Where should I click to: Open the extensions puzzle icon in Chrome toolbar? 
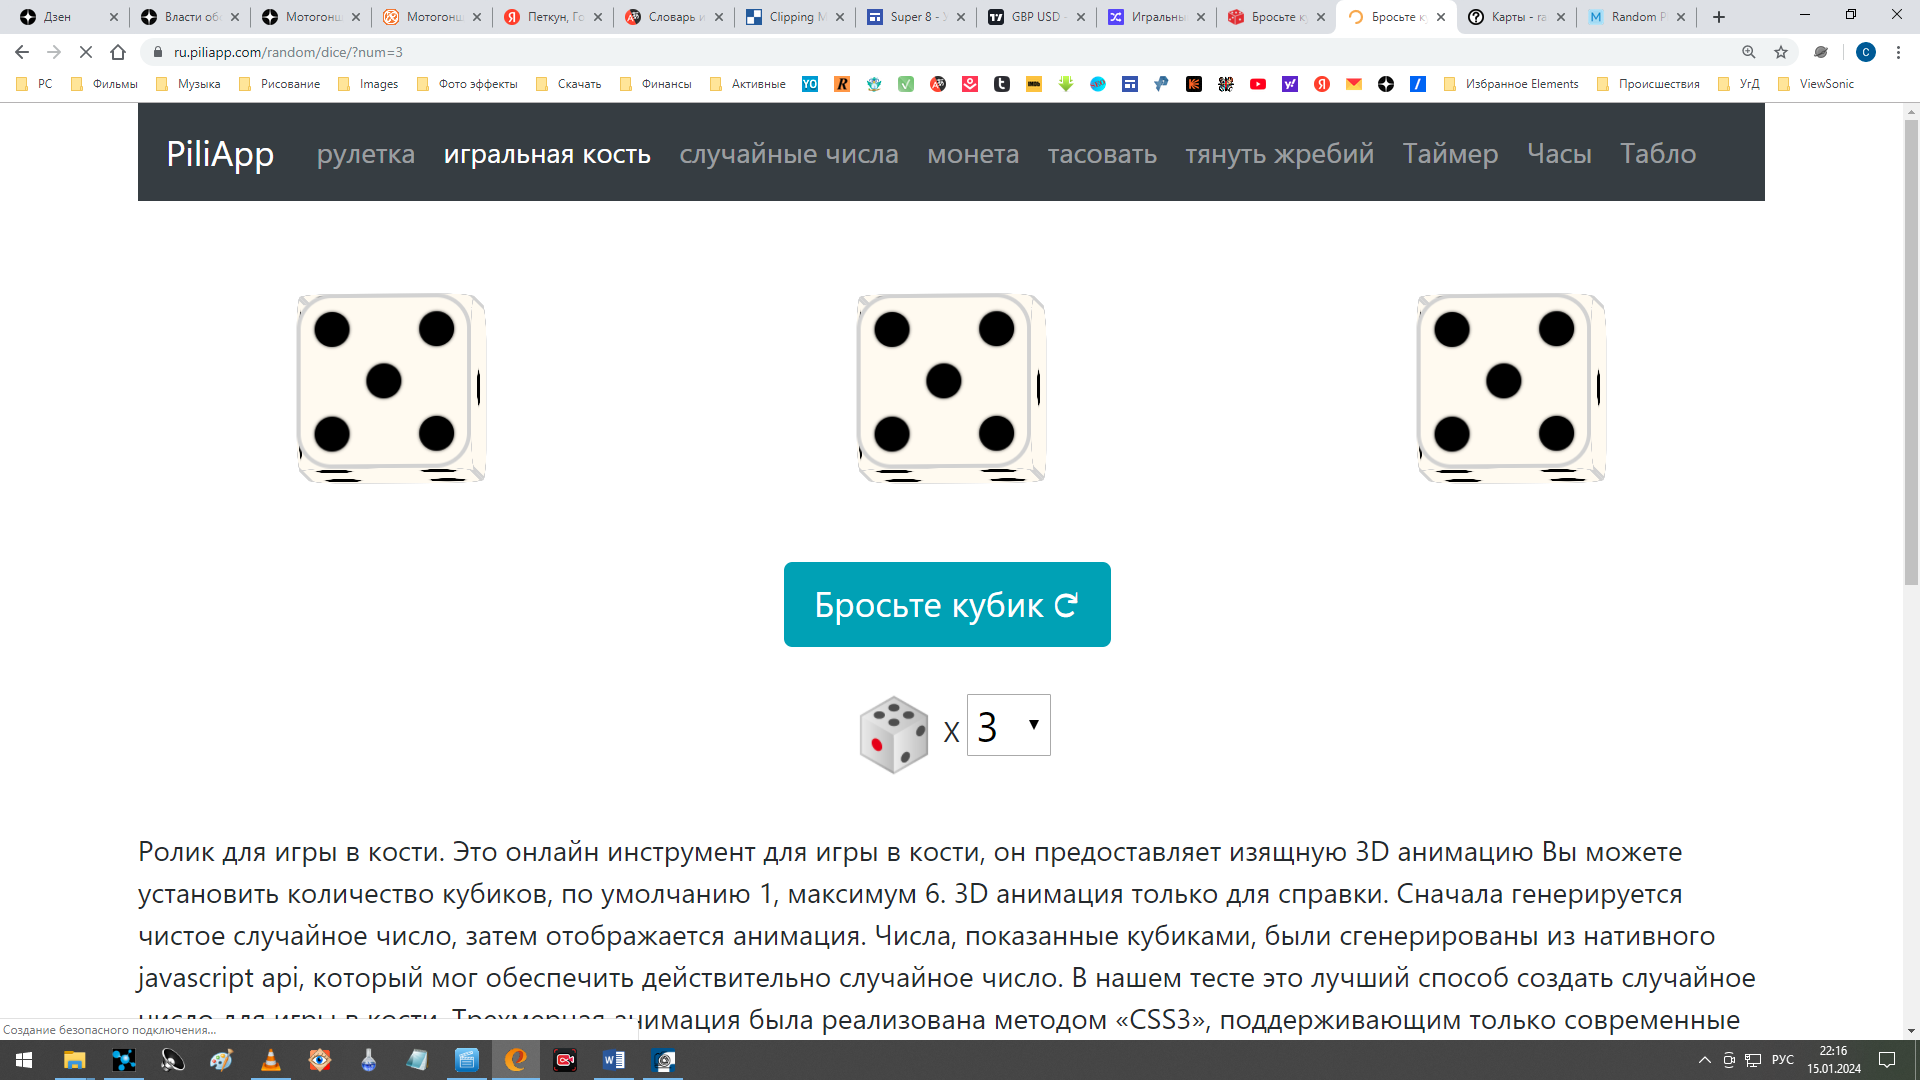click(1821, 52)
